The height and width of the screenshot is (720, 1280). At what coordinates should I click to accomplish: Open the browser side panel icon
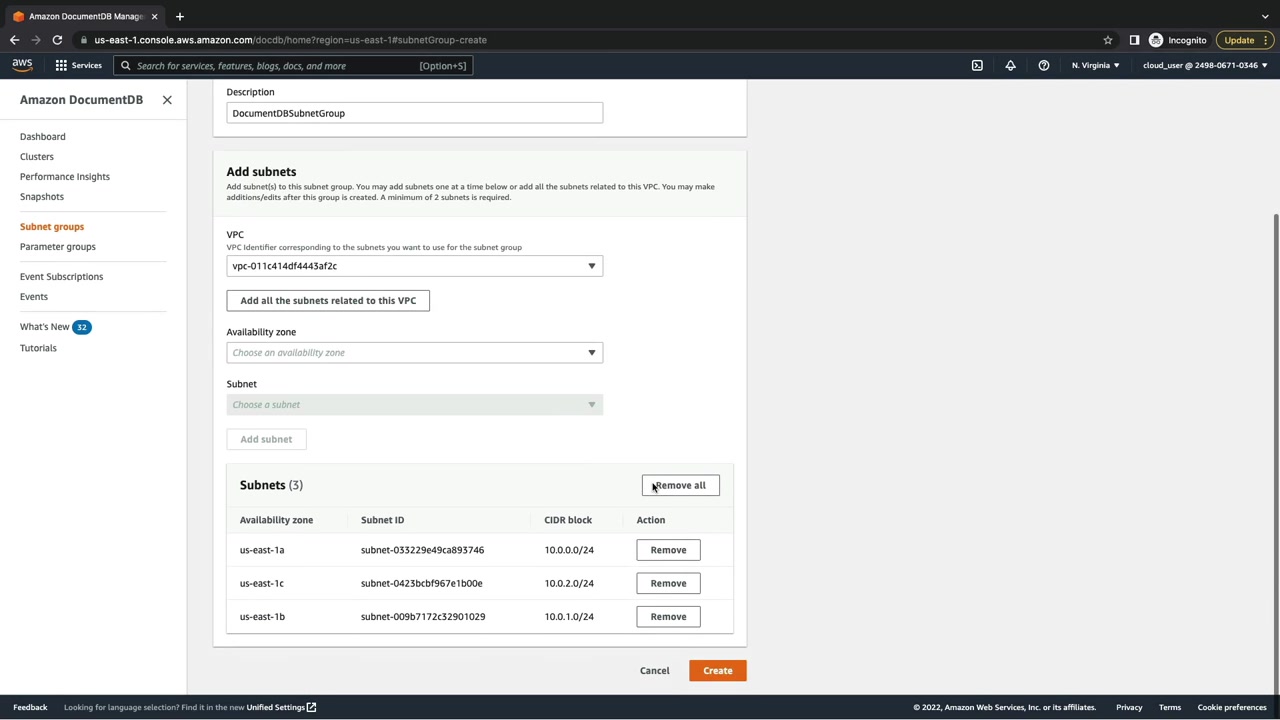(1134, 40)
